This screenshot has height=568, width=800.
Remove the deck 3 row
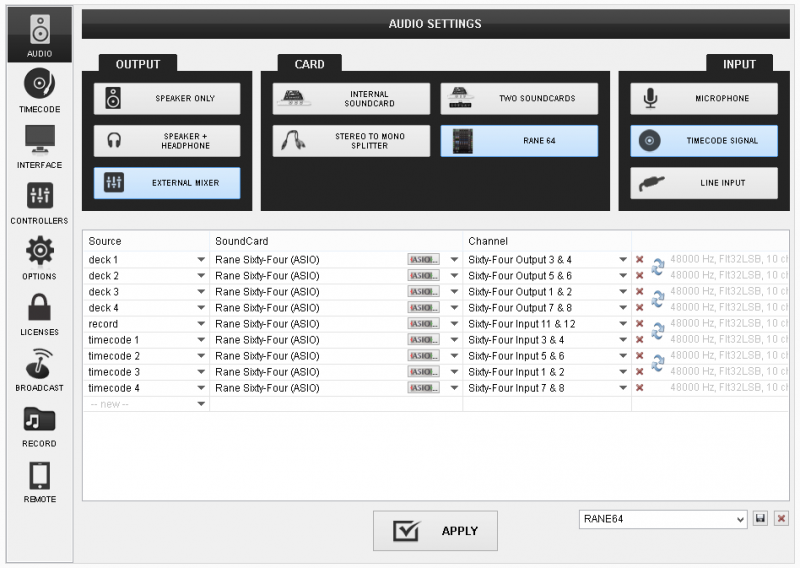pyautogui.click(x=639, y=291)
